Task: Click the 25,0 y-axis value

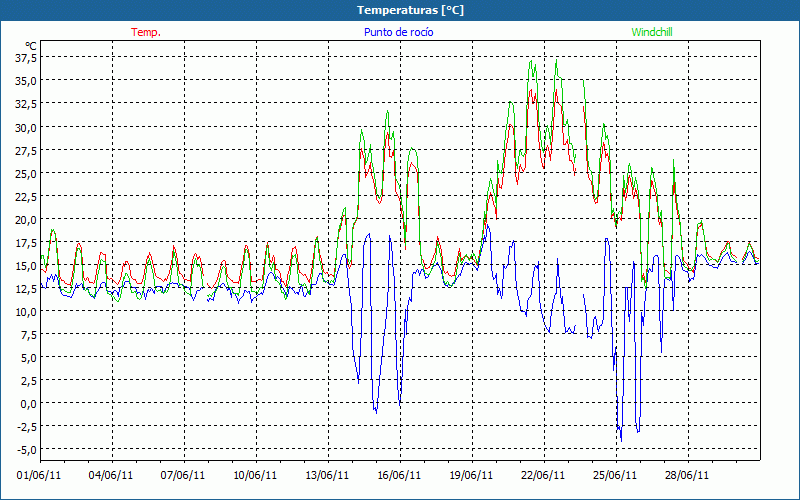Action: (26, 173)
